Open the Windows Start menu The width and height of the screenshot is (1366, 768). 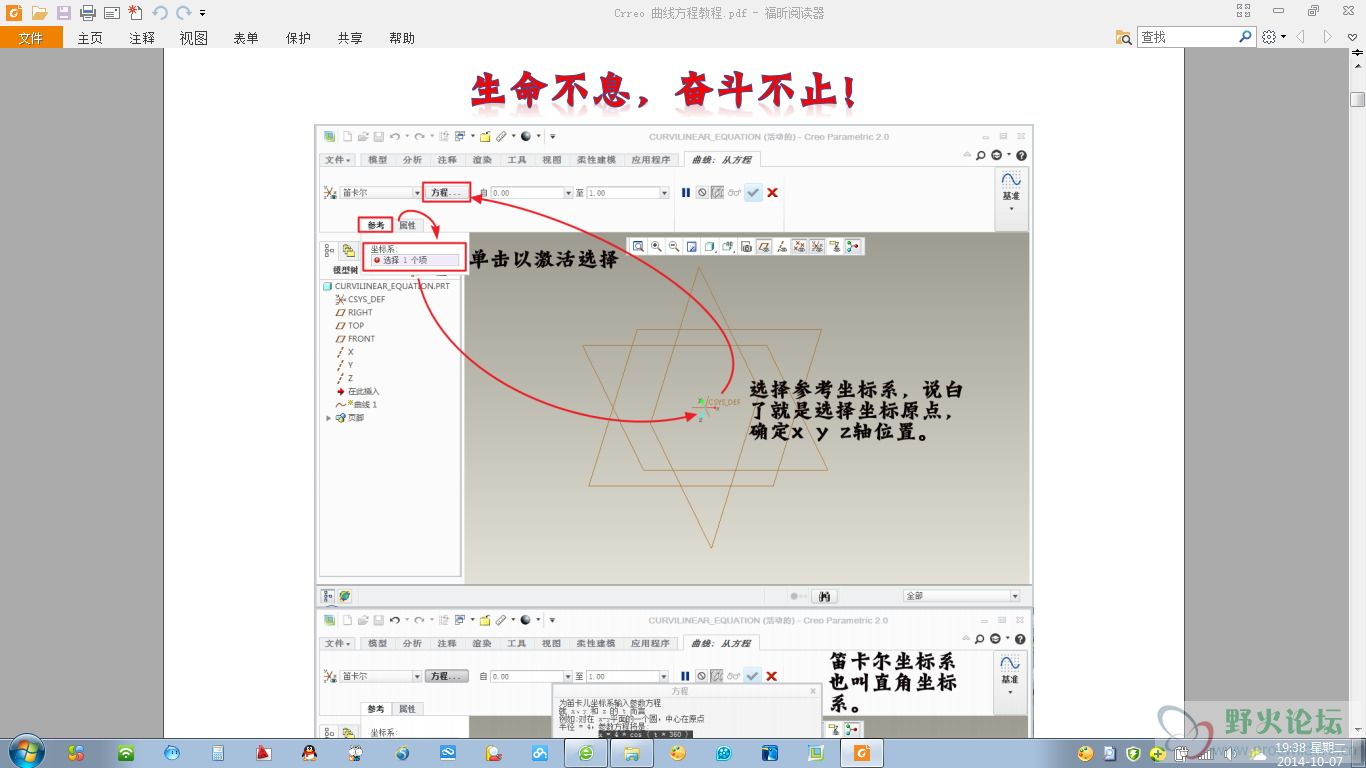(25, 751)
